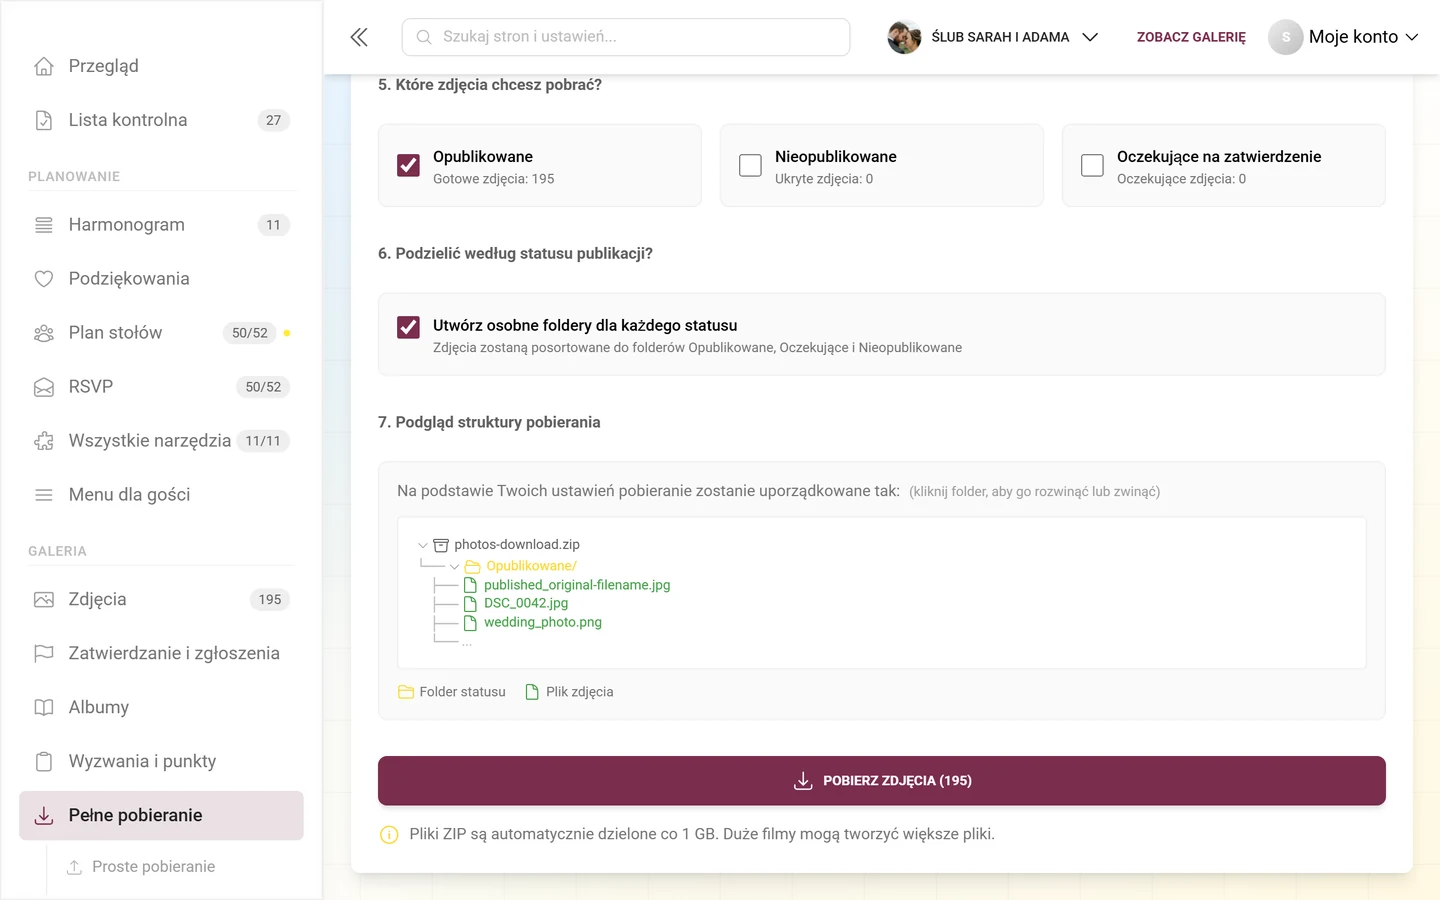This screenshot has height=900, width=1440.
Task: Click the Lista kontrolna document icon
Action: tap(44, 120)
